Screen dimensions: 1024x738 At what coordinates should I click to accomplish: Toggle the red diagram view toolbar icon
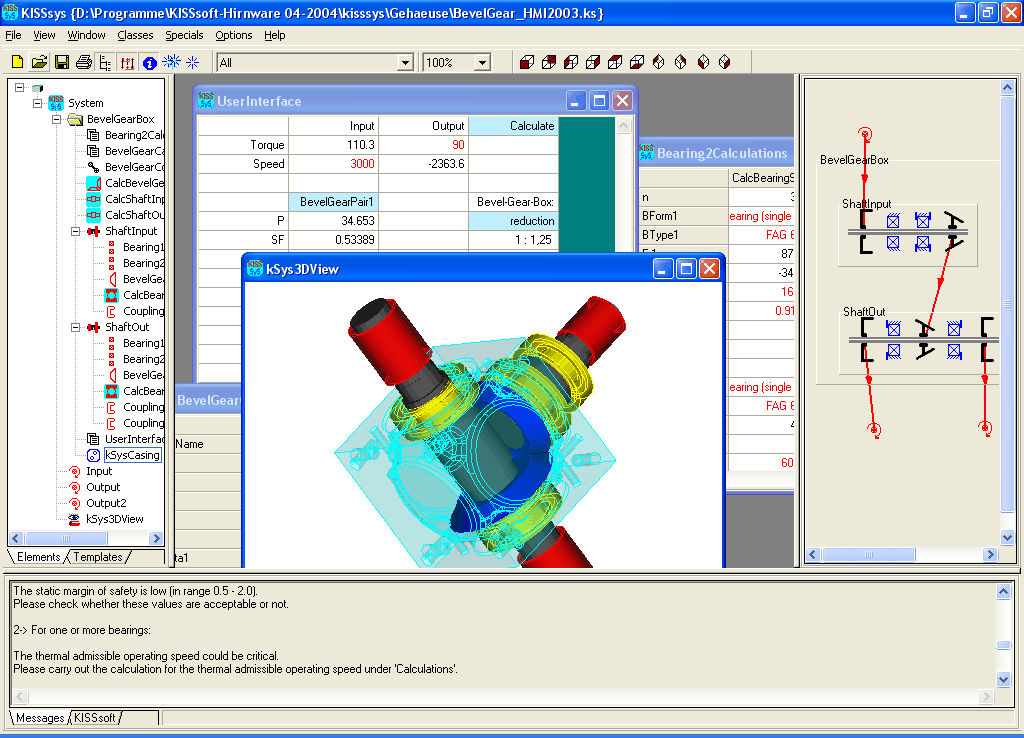(x=127, y=63)
